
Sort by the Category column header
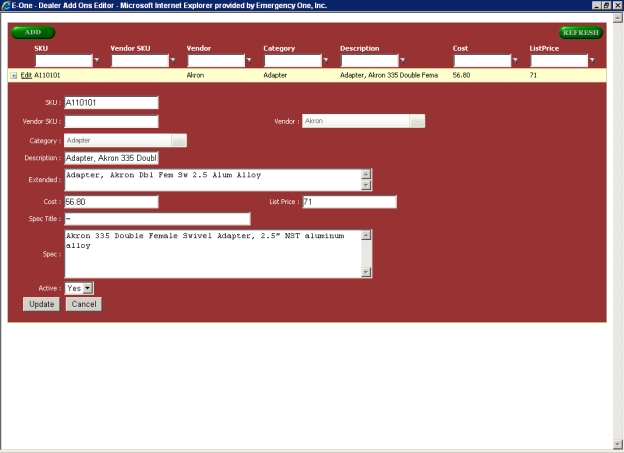pyautogui.click(x=279, y=49)
